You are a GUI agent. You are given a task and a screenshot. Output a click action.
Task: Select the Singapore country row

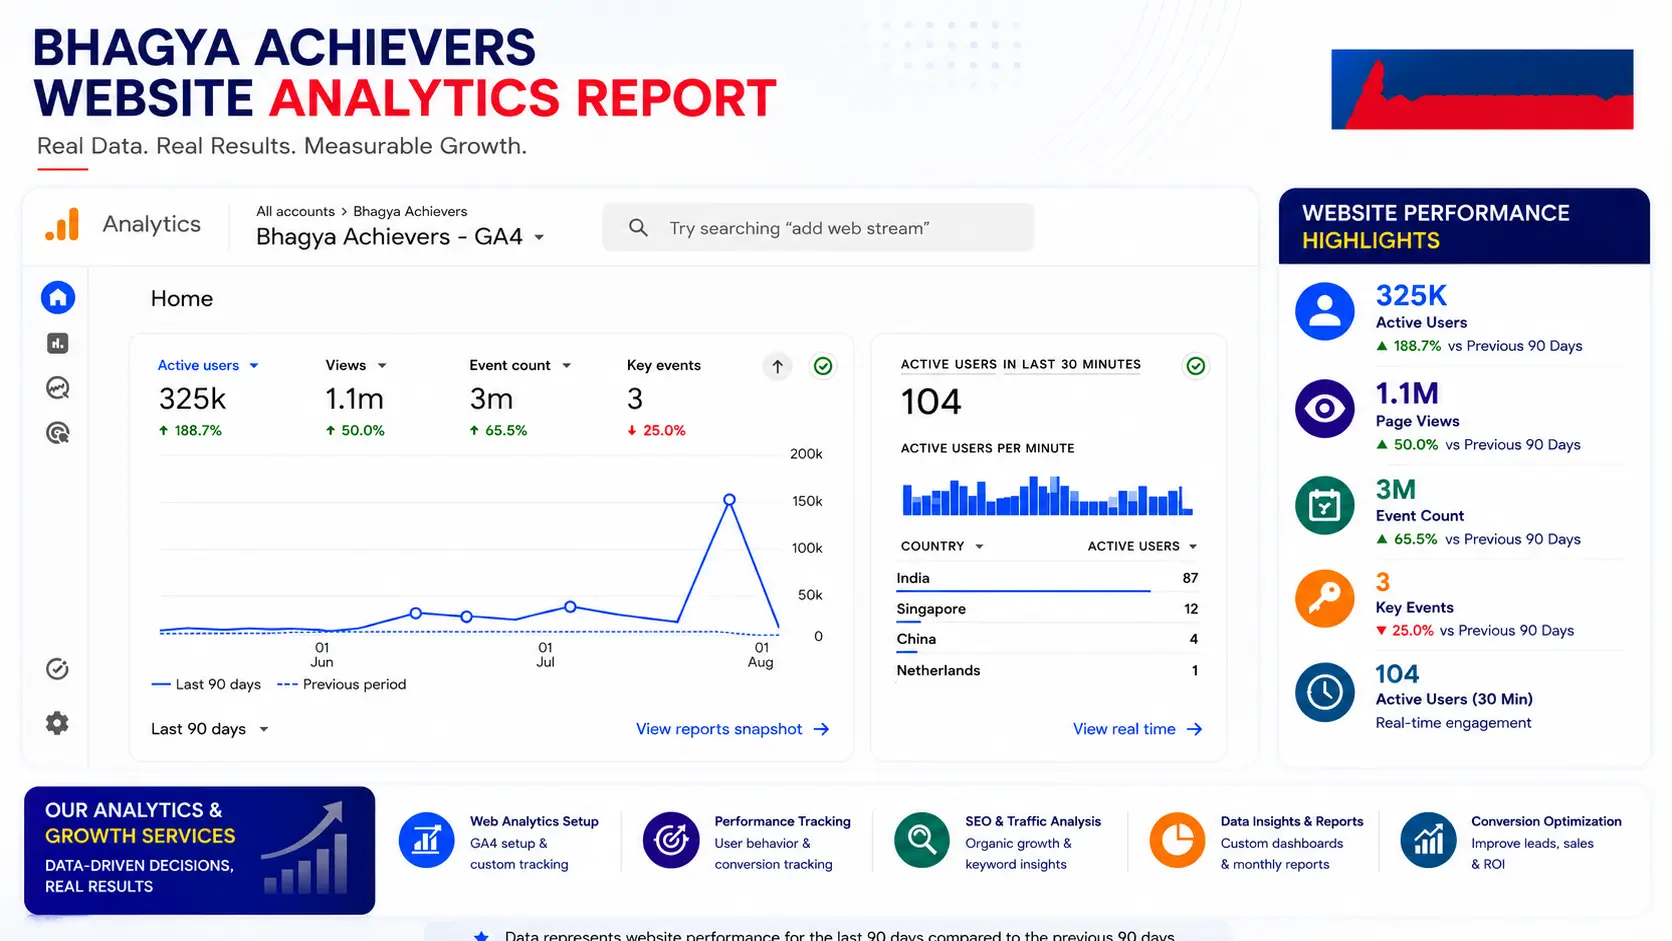pos(1047,609)
